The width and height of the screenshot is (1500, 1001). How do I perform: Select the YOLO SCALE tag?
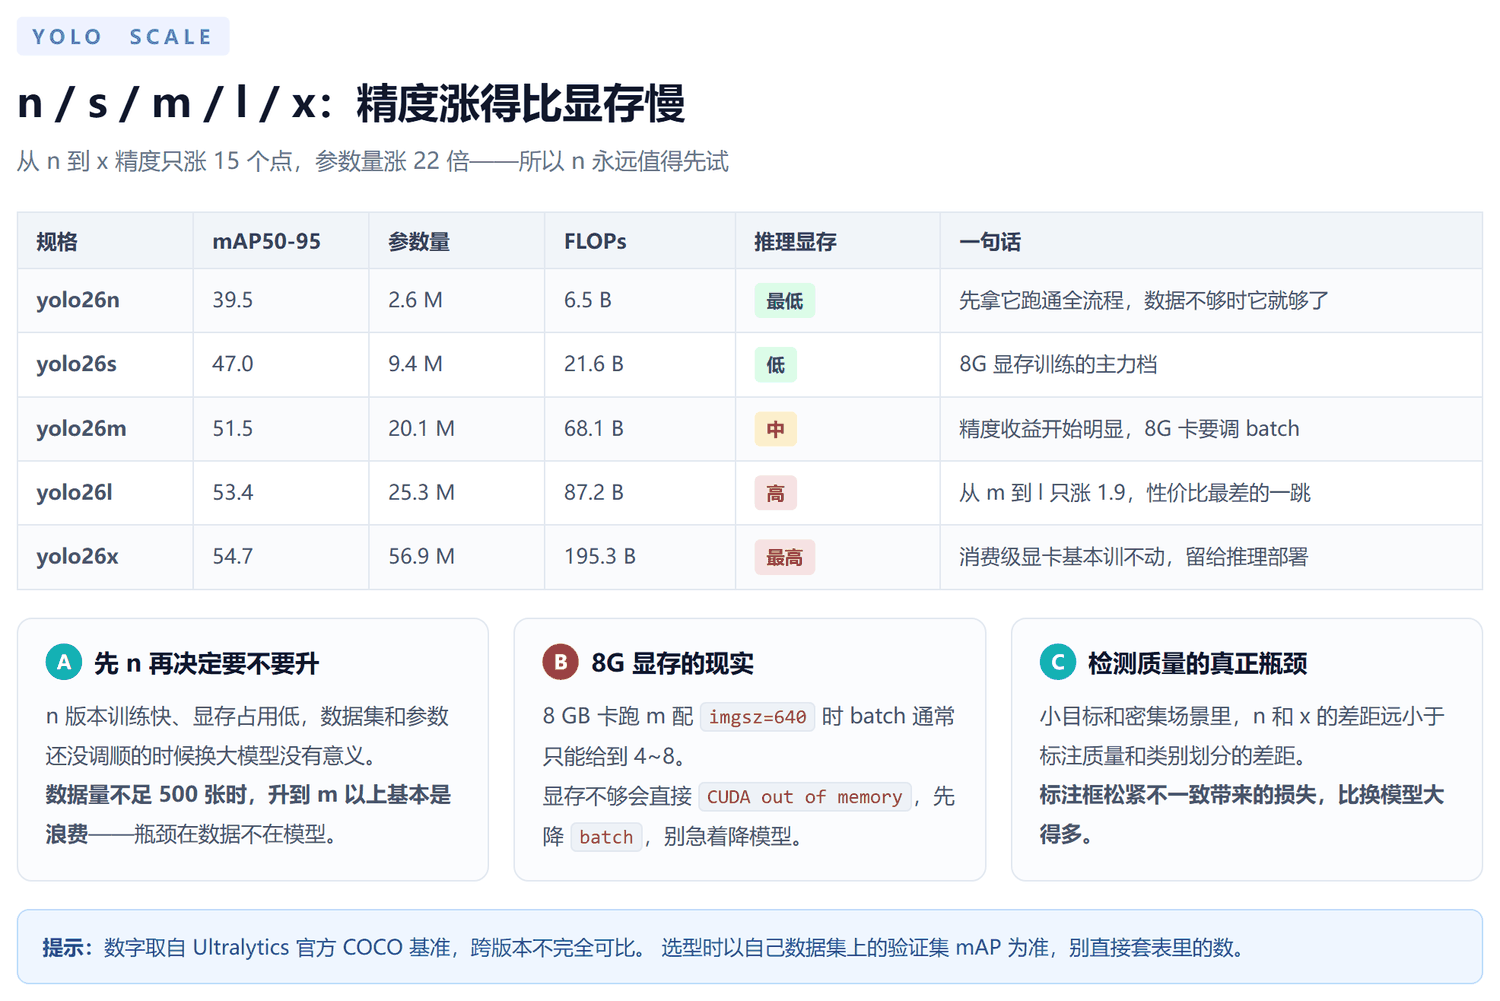click(x=123, y=36)
